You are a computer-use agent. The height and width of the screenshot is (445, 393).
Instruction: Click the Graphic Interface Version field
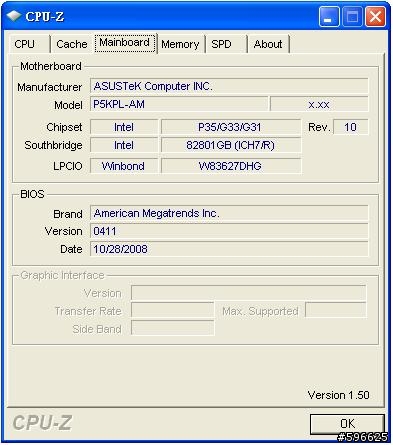(x=249, y=293)
